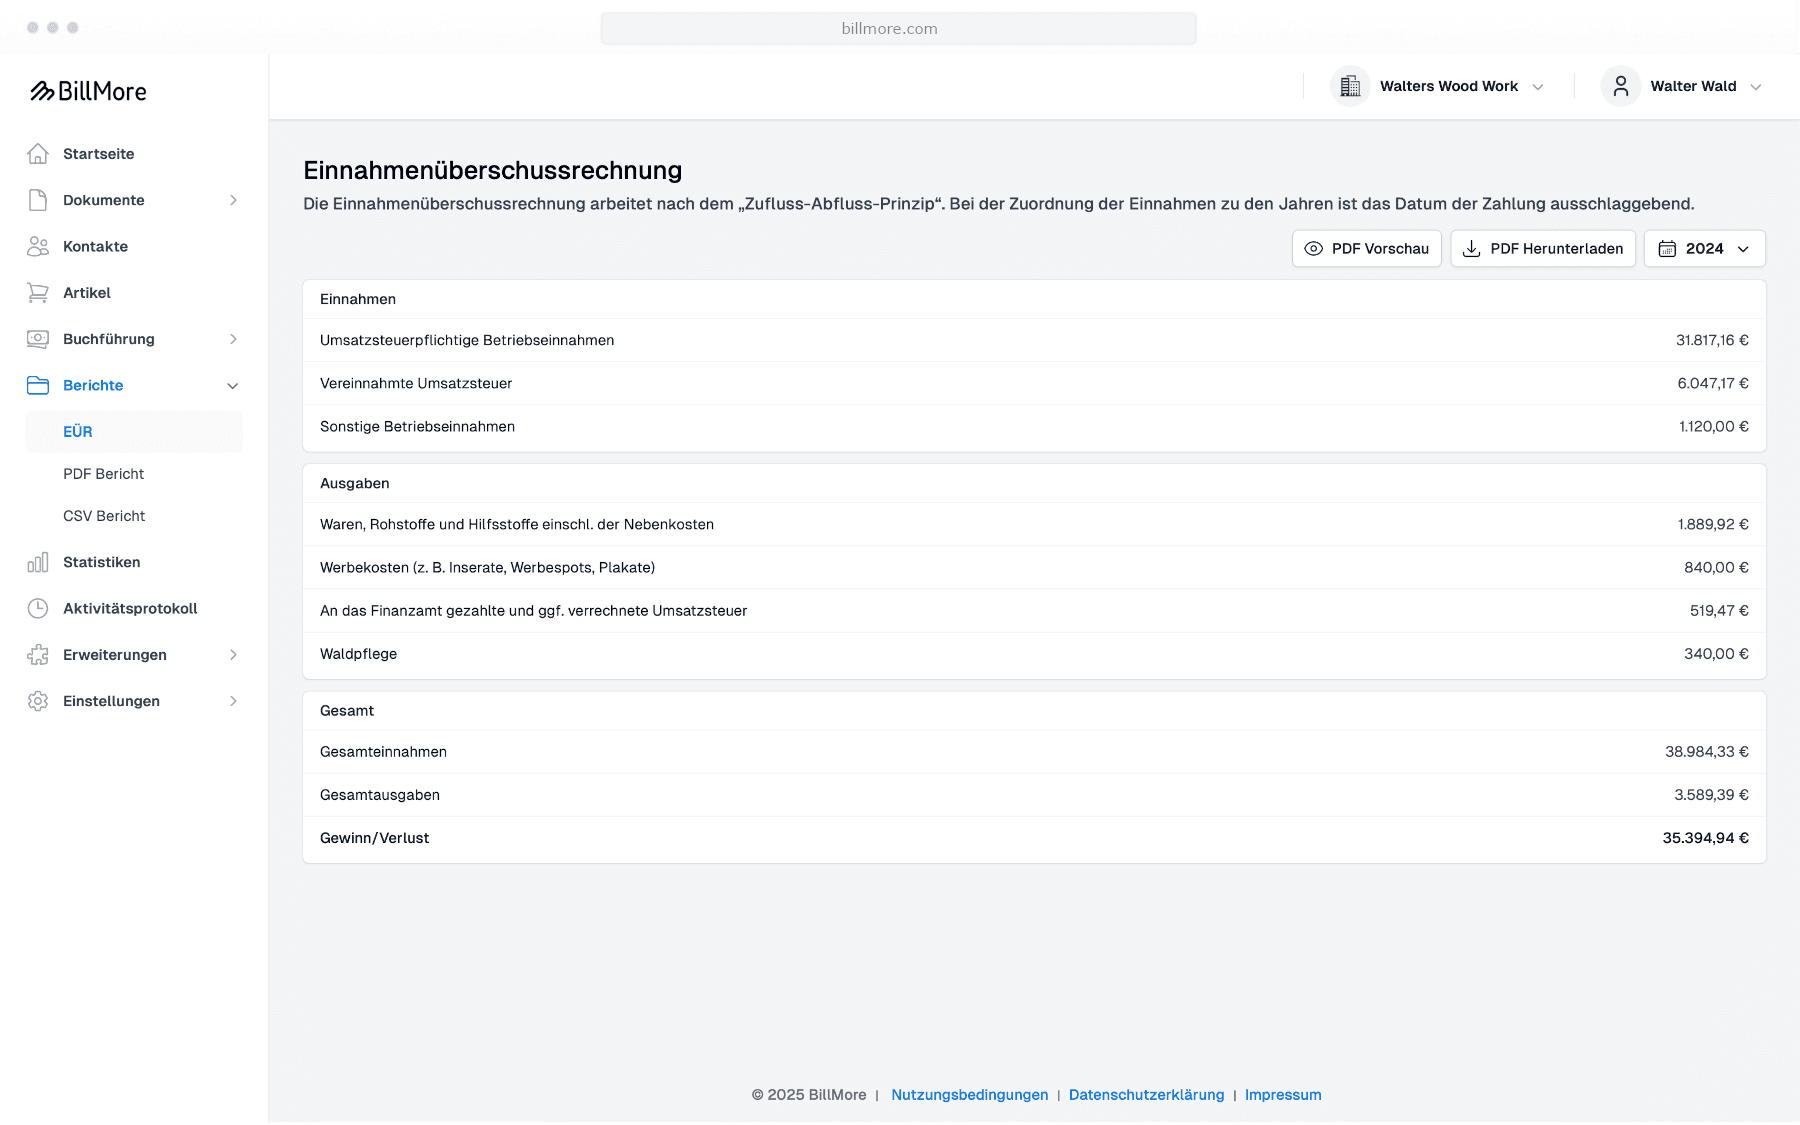Expand the Dokumente submenu chevron
The height and width of the screenshot is (1125, 1800).
pyautogui.click(x=233, y=200)
